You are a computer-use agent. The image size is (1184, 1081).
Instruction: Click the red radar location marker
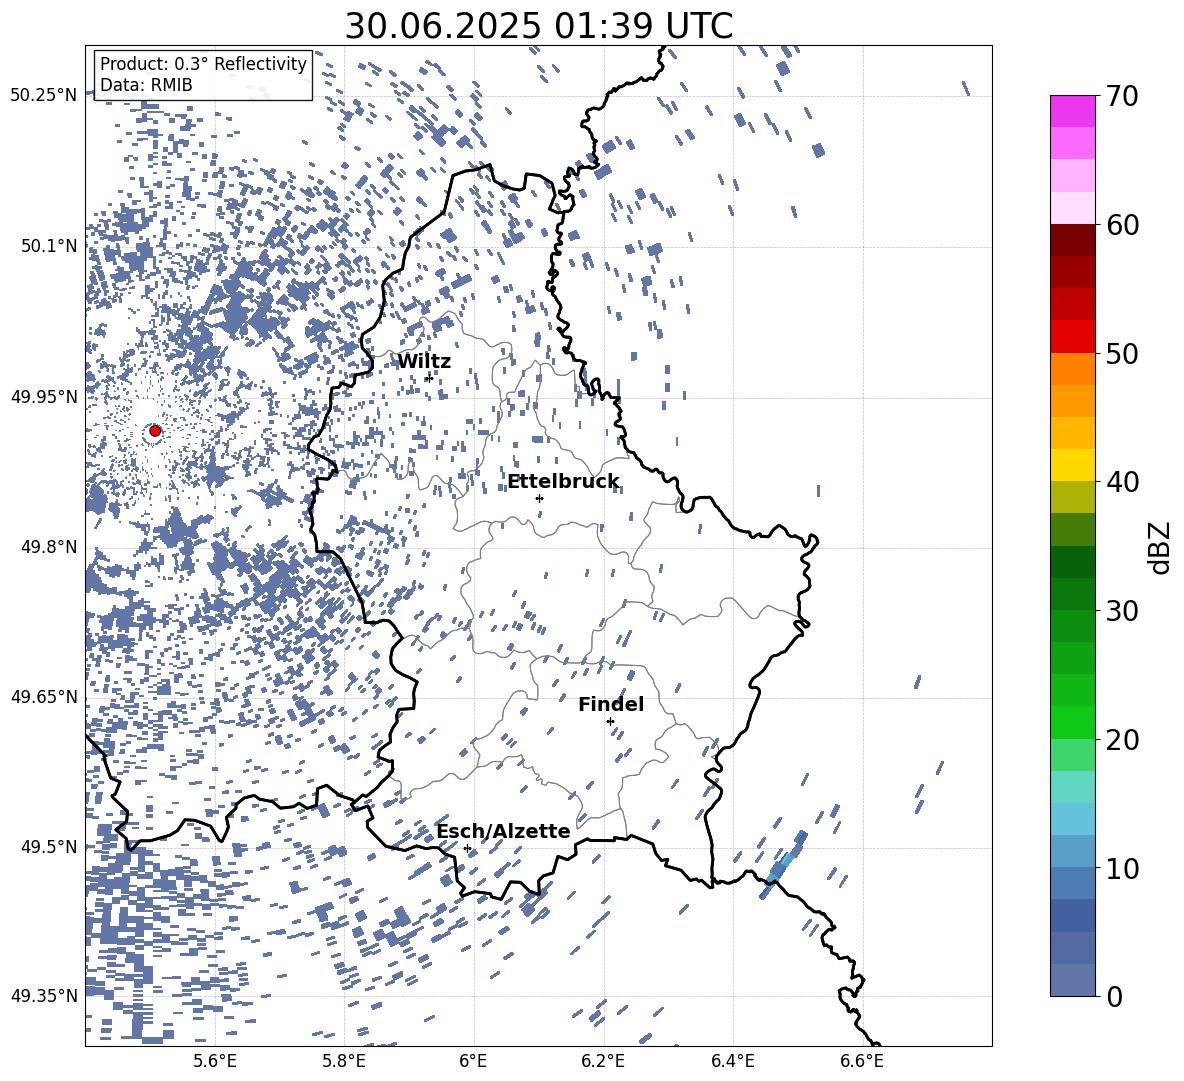point(155,431)
